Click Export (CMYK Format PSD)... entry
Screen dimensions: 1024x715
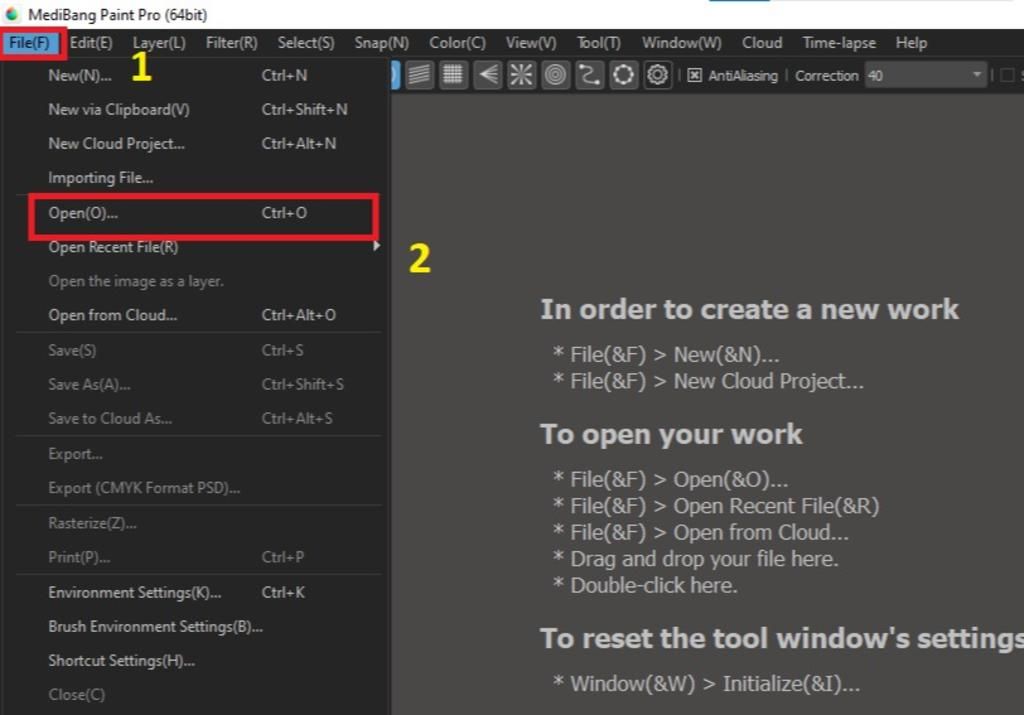pos(198,488)
